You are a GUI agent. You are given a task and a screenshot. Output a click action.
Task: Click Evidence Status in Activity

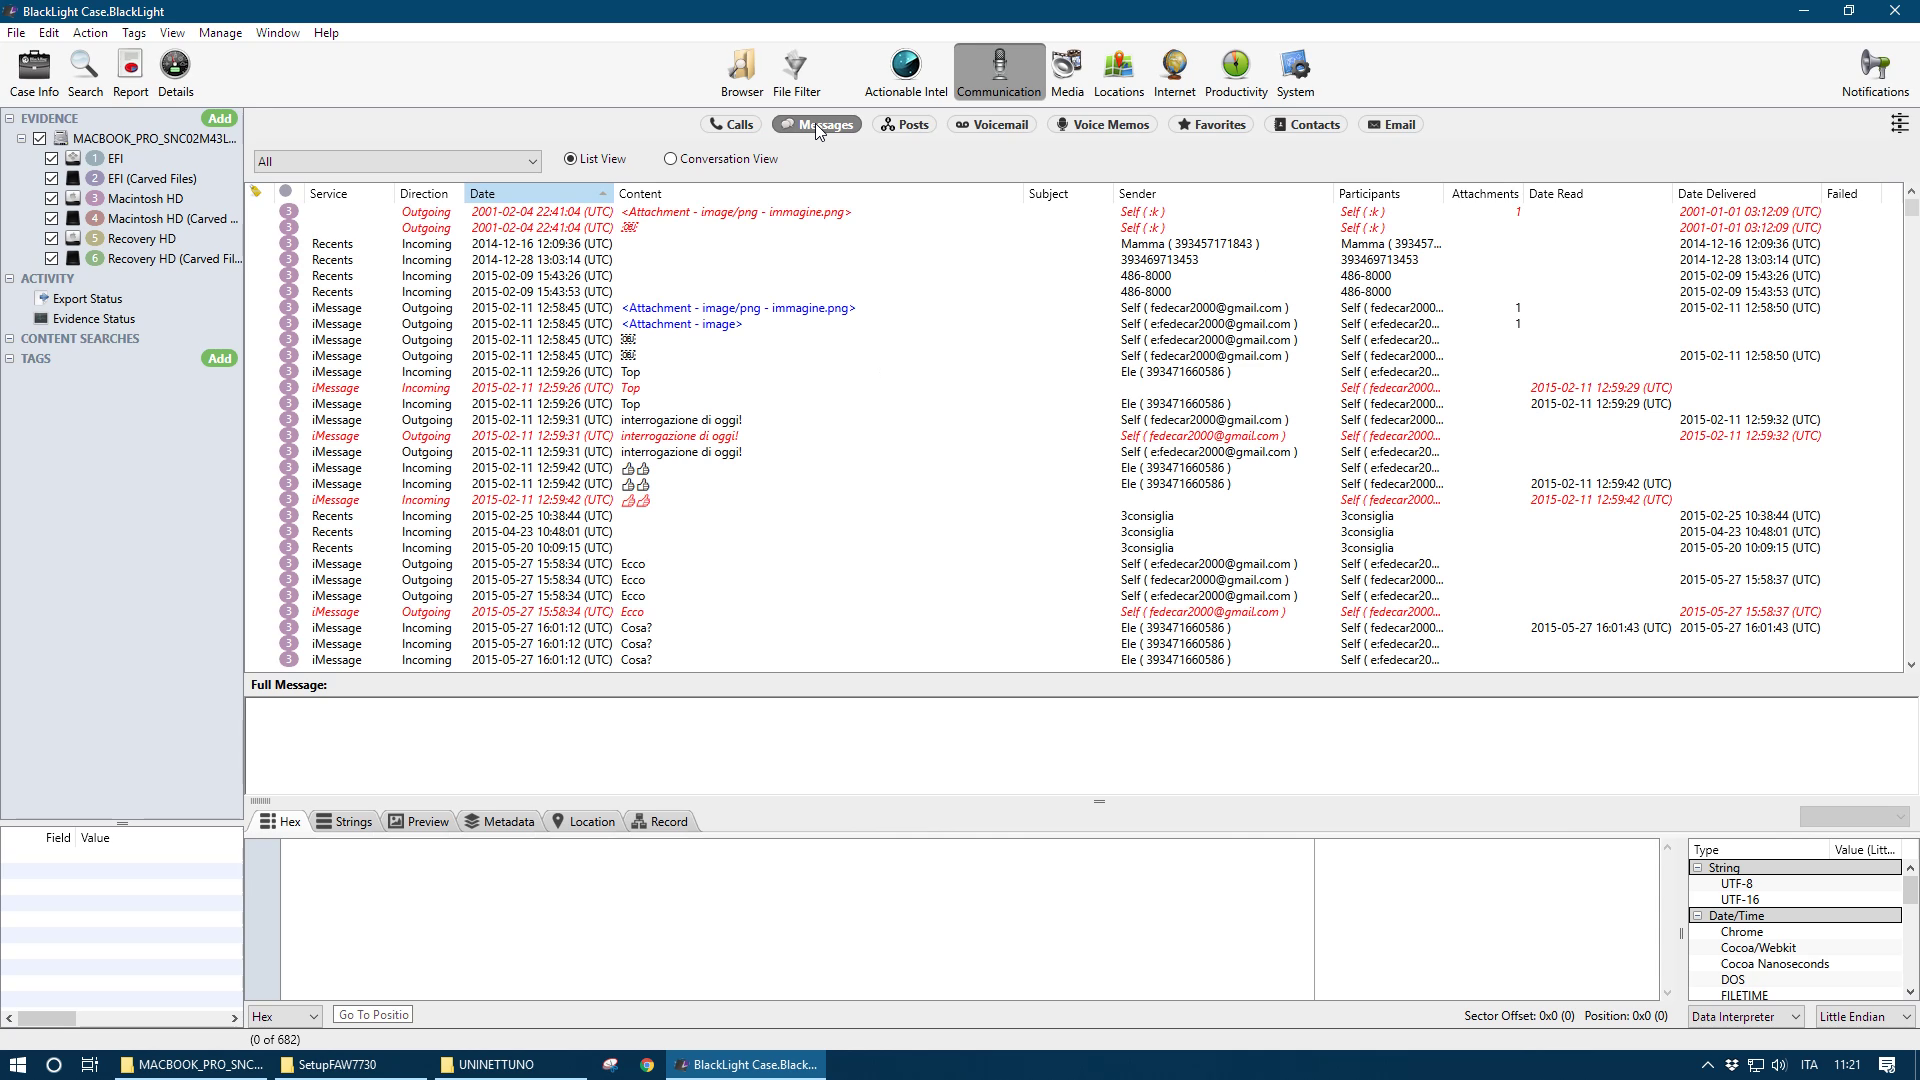click(x=93, y=319)
